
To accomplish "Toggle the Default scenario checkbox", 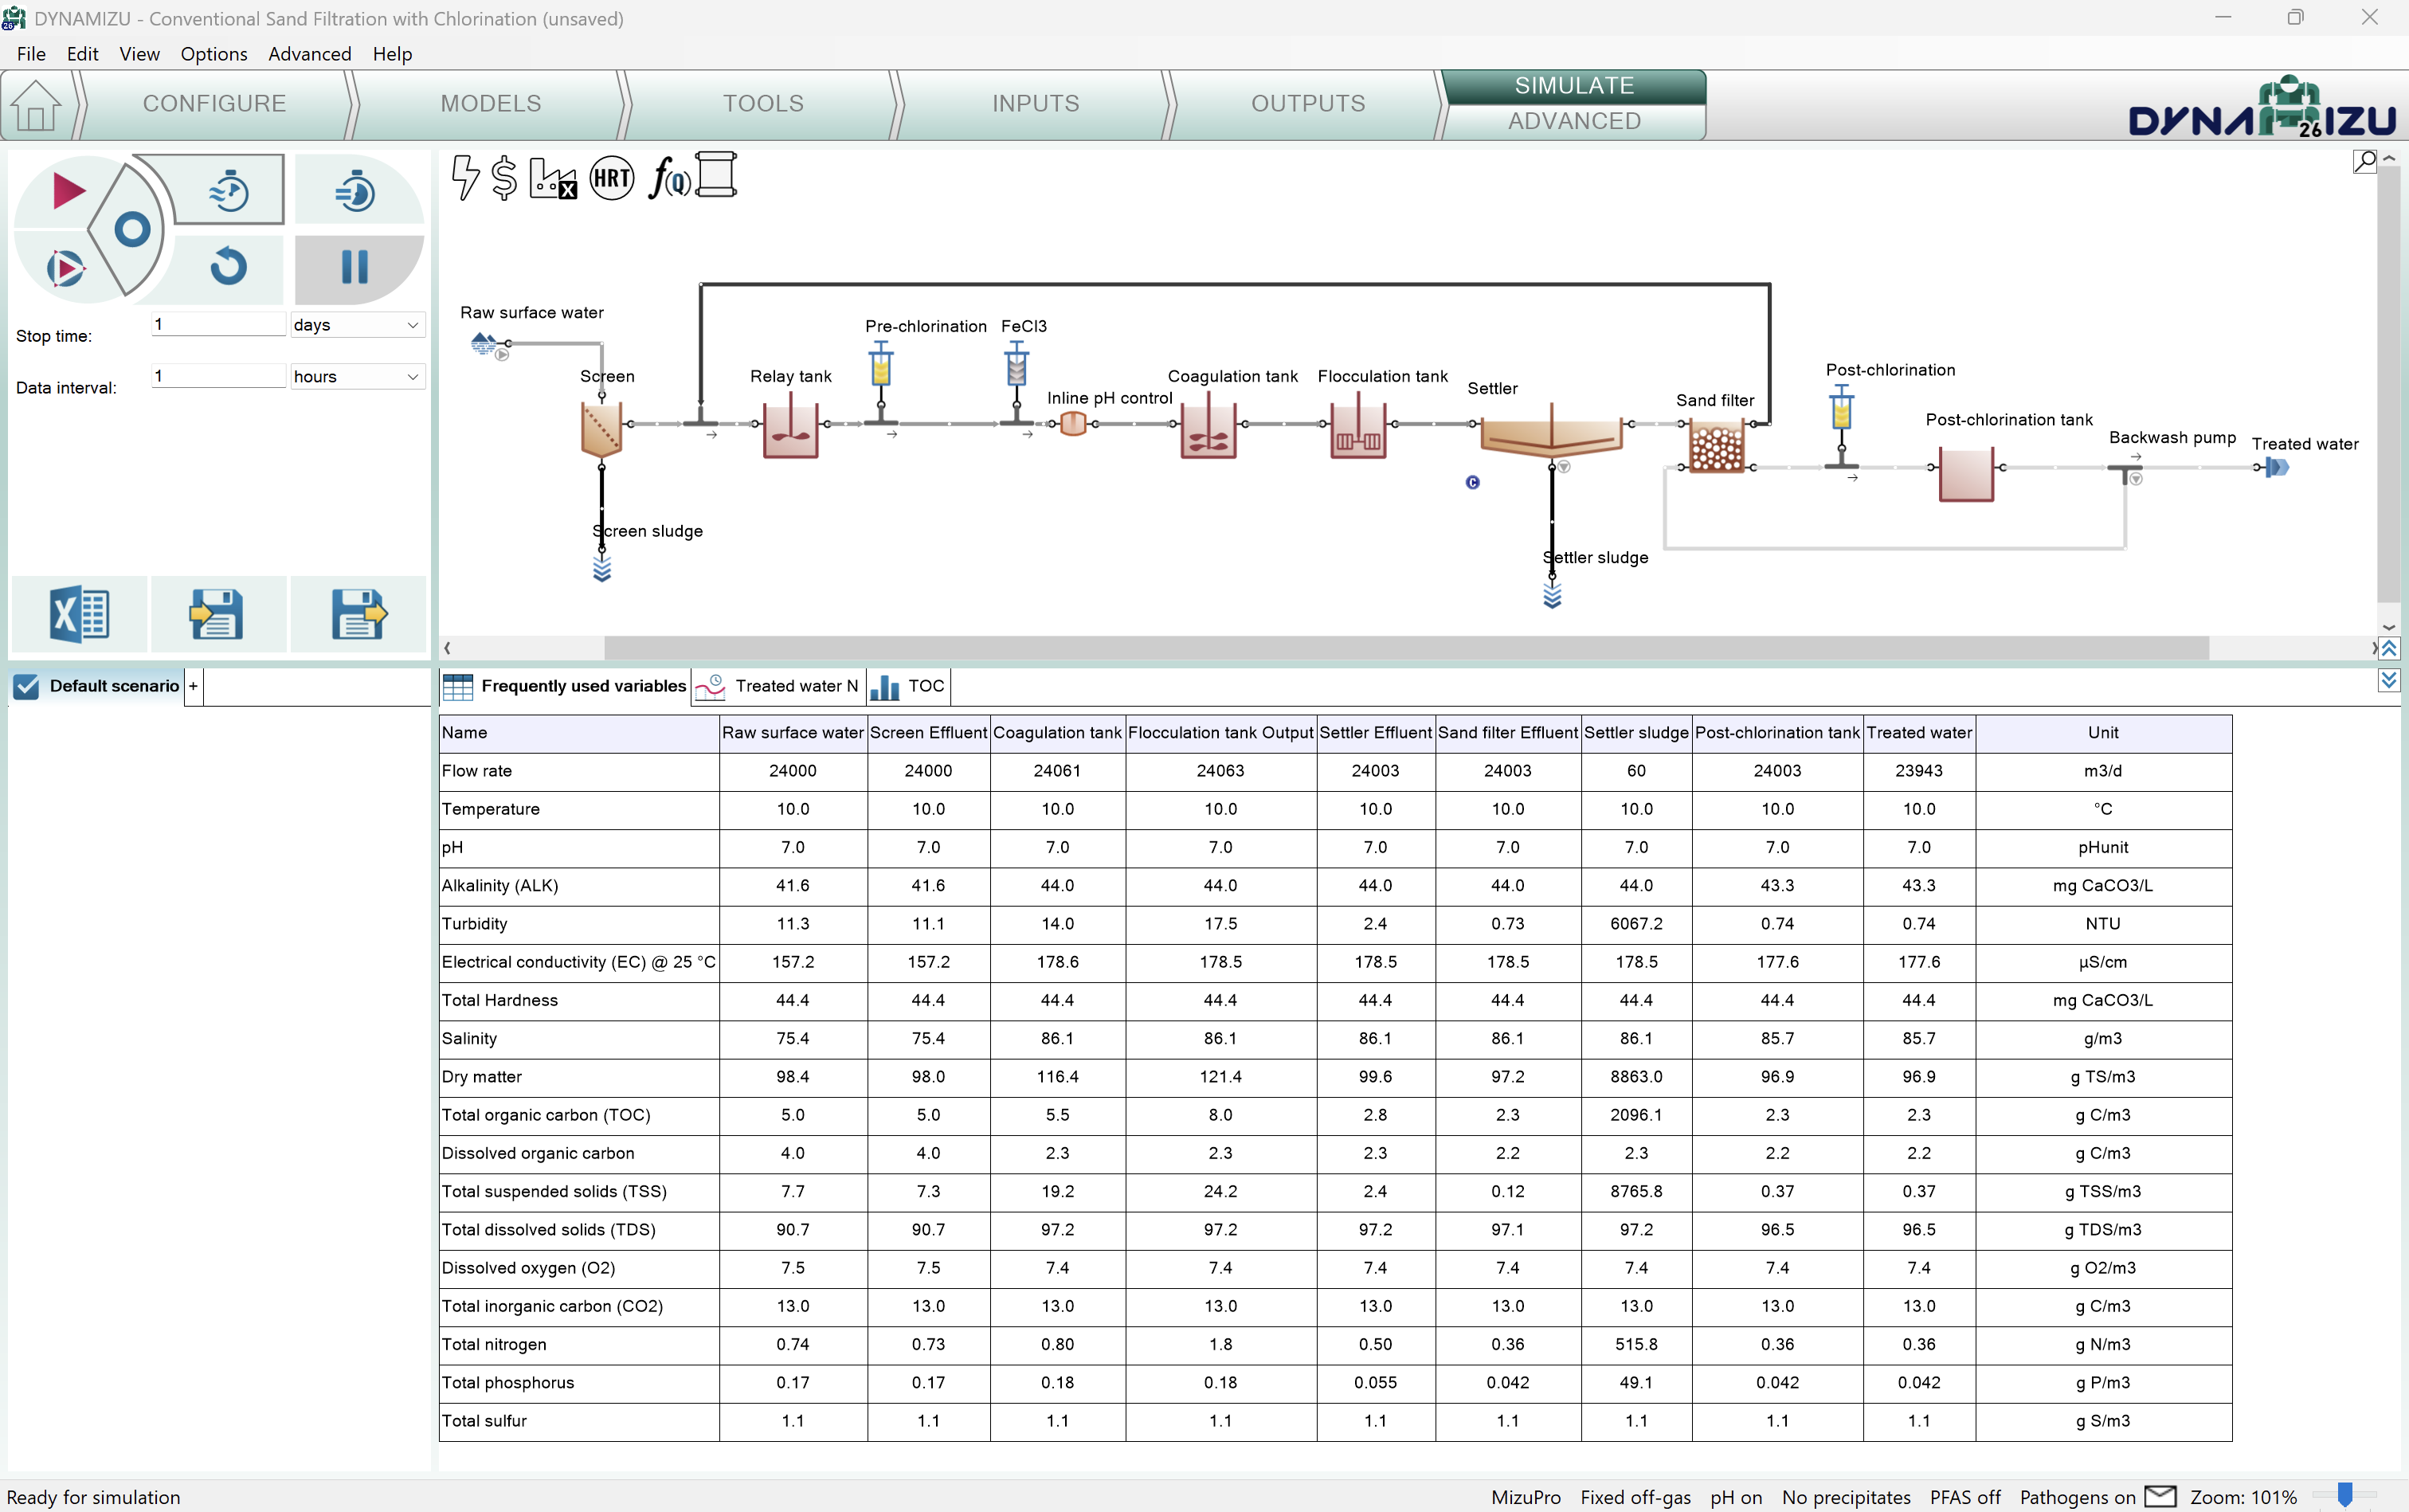I will click(27, 686).
